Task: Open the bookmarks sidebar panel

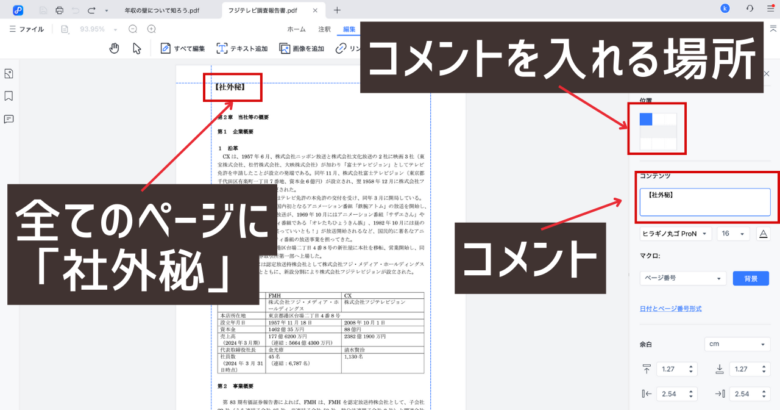Action: 9,96
